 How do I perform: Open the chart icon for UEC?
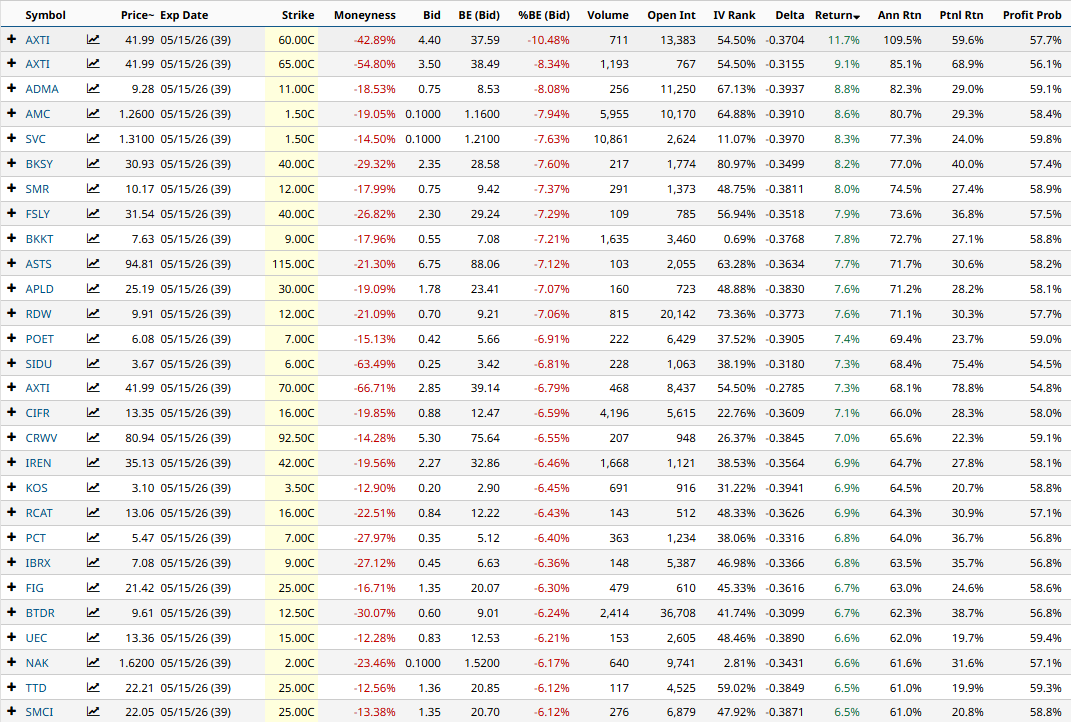[93, 638]
